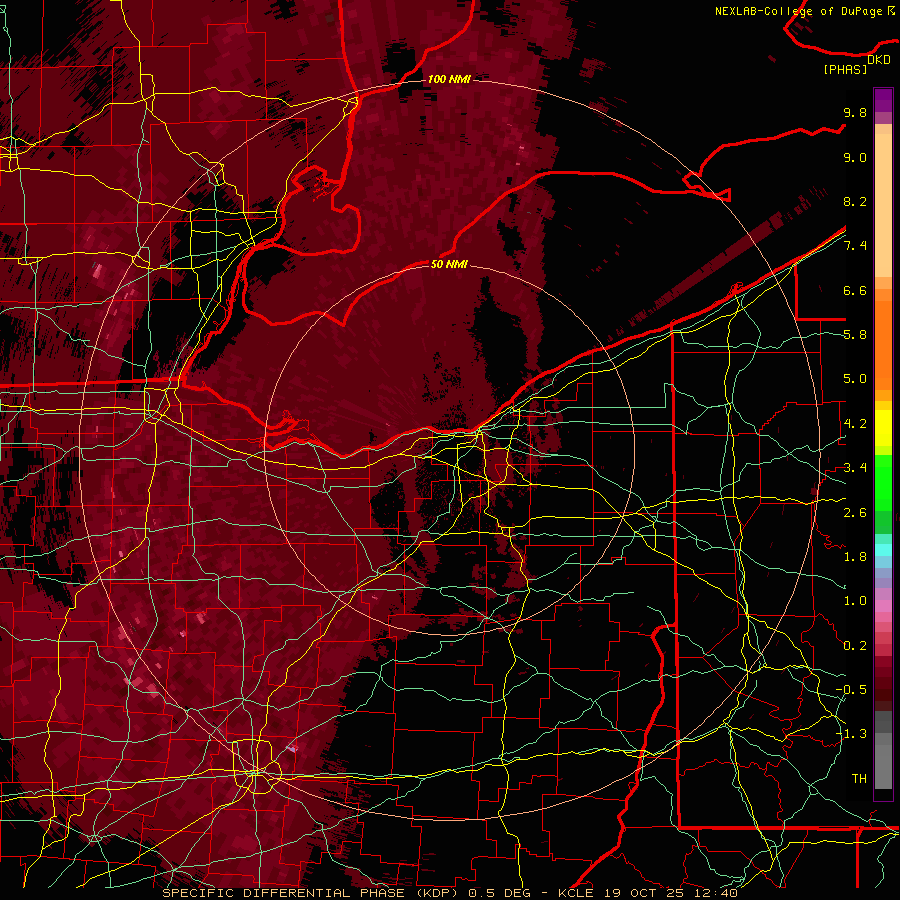The image size is (900, 900).
Task: Click the 1.0 scale value
Action: (855, 601)
